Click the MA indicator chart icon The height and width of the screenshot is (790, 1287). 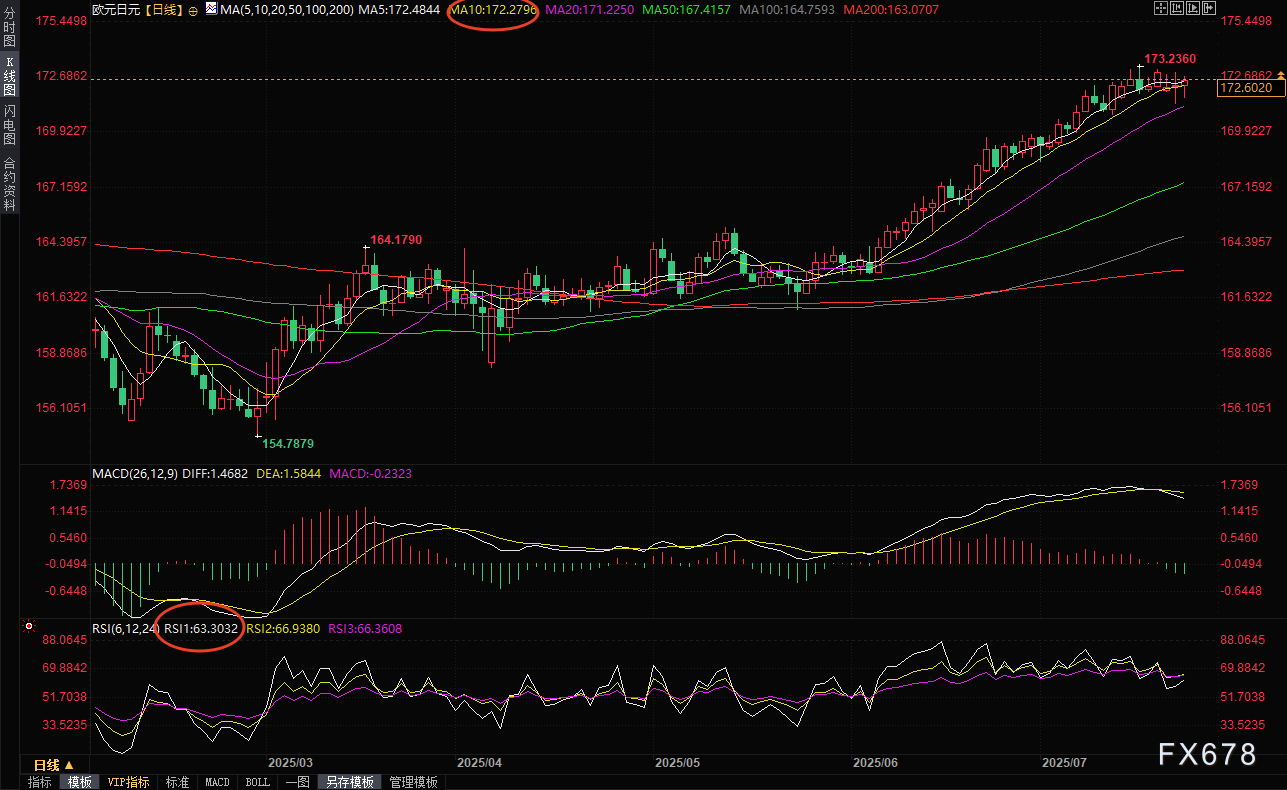point(209,8)
